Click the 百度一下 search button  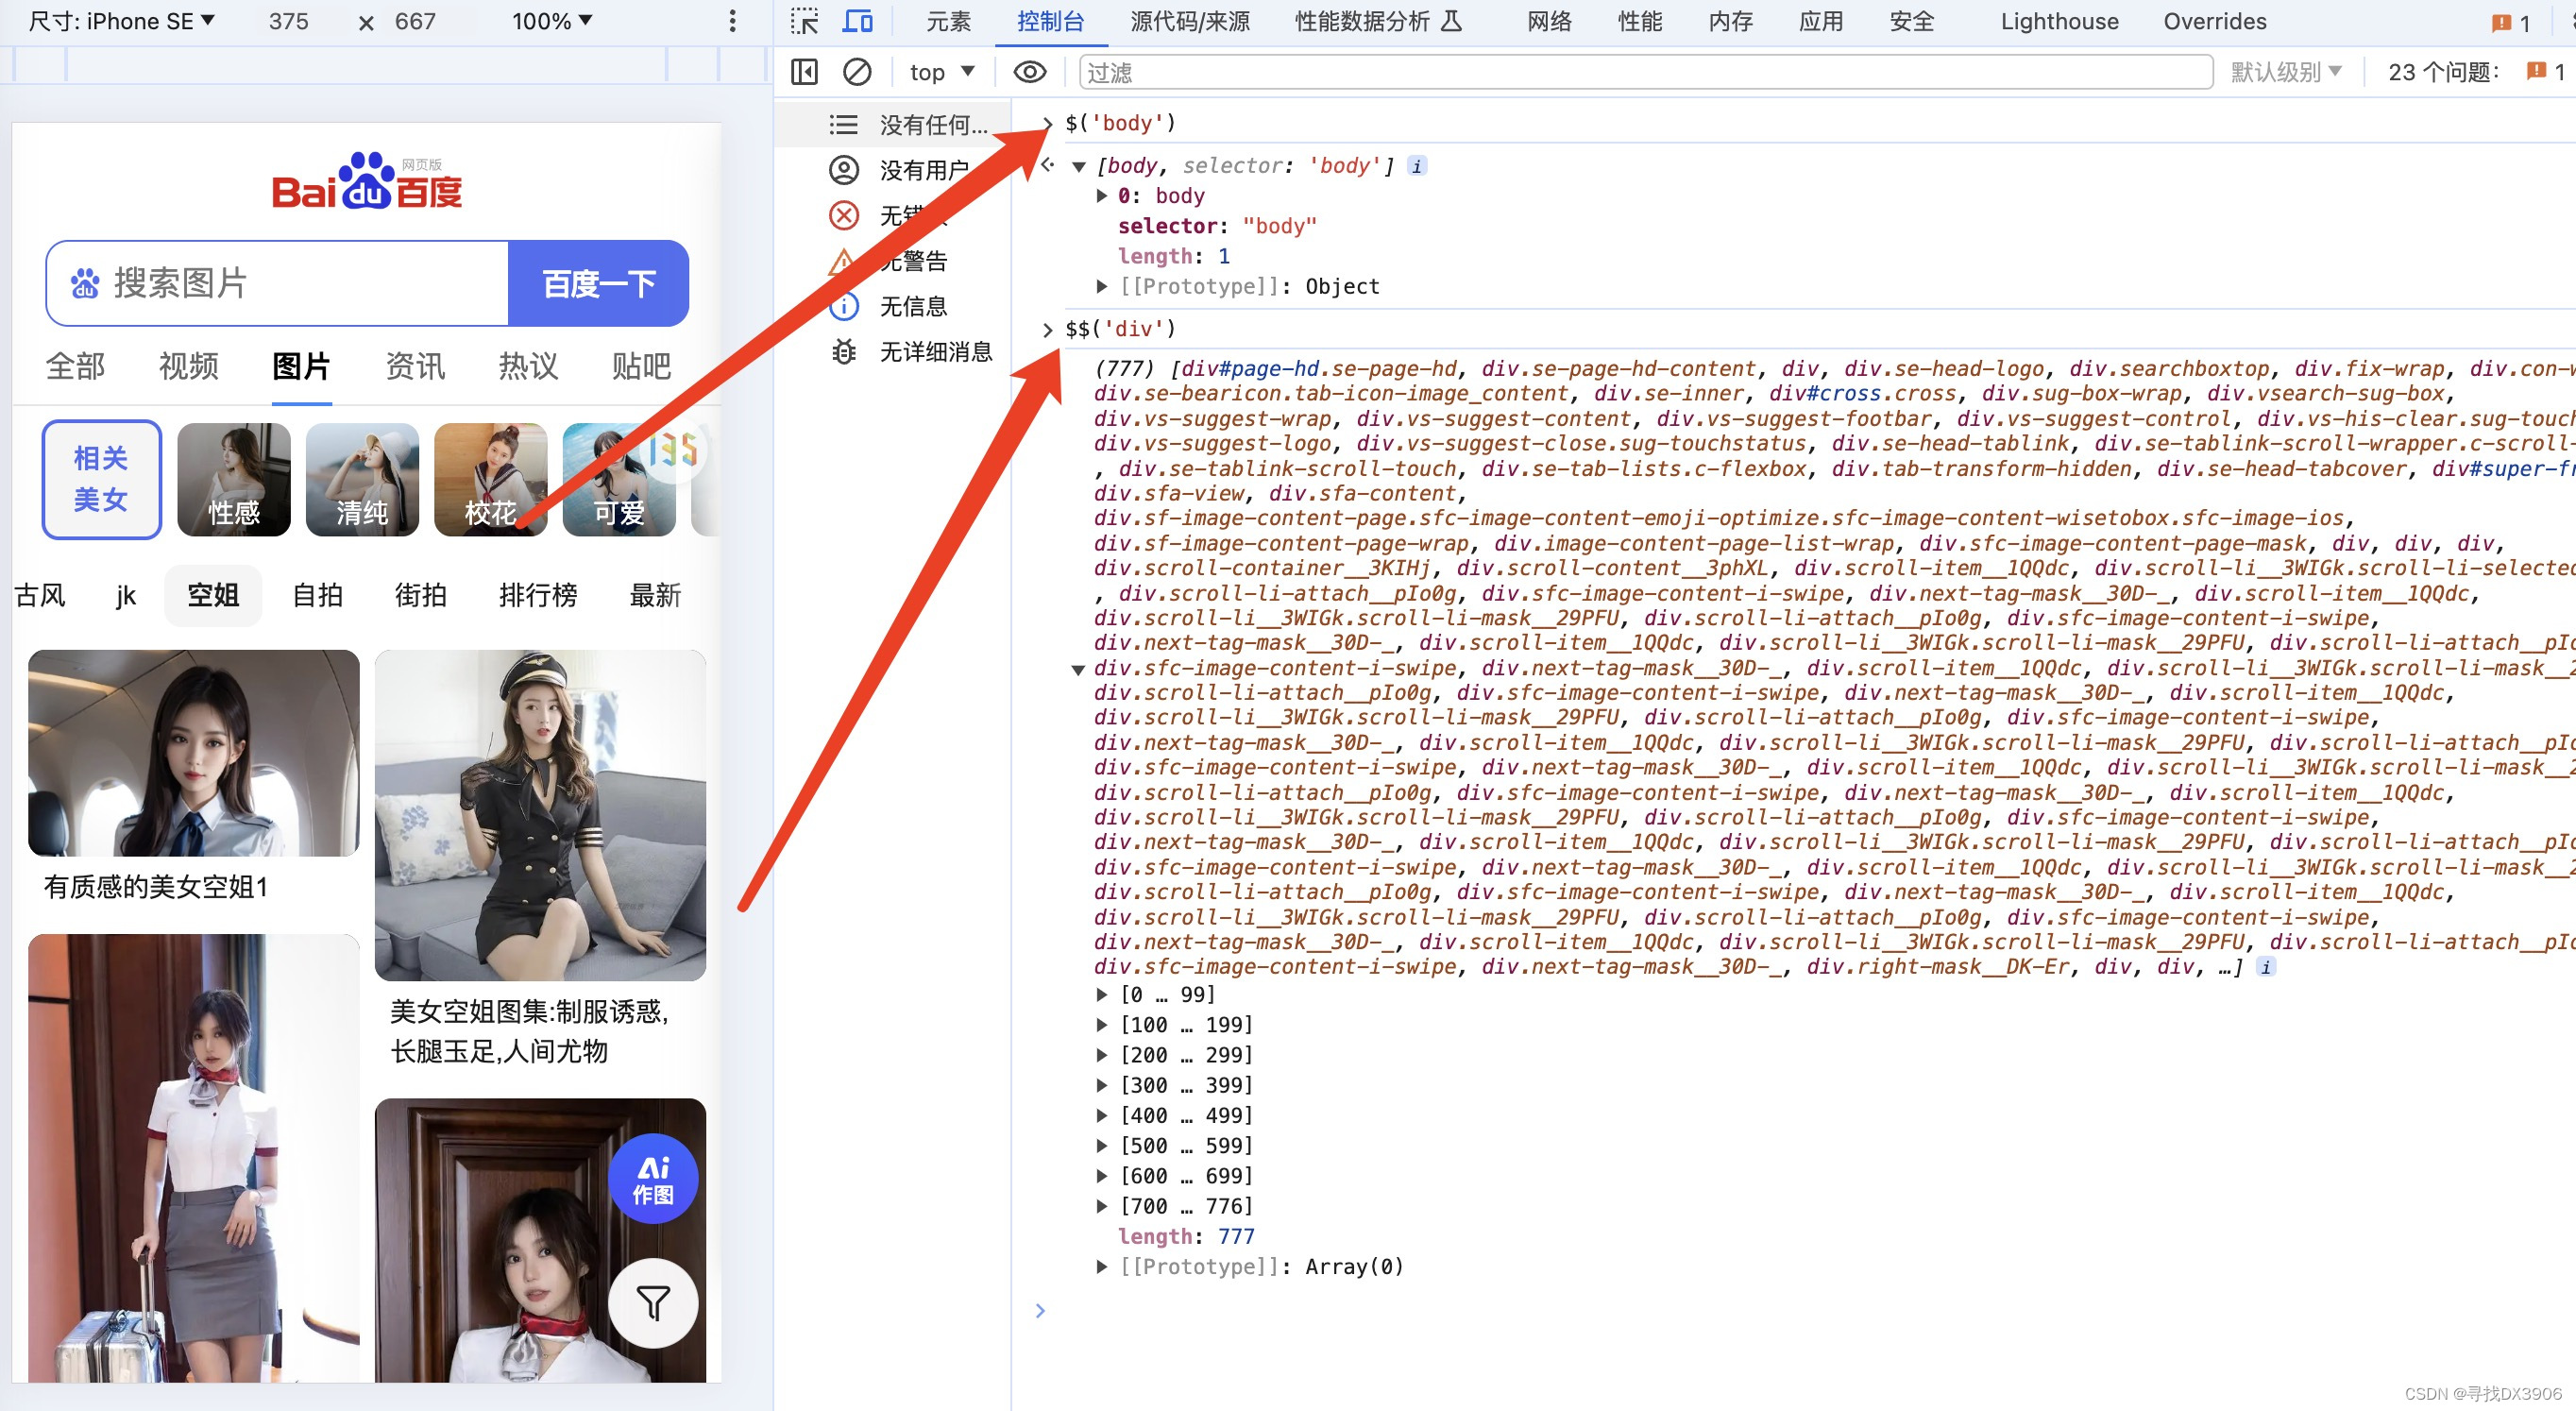click(598, 283)
